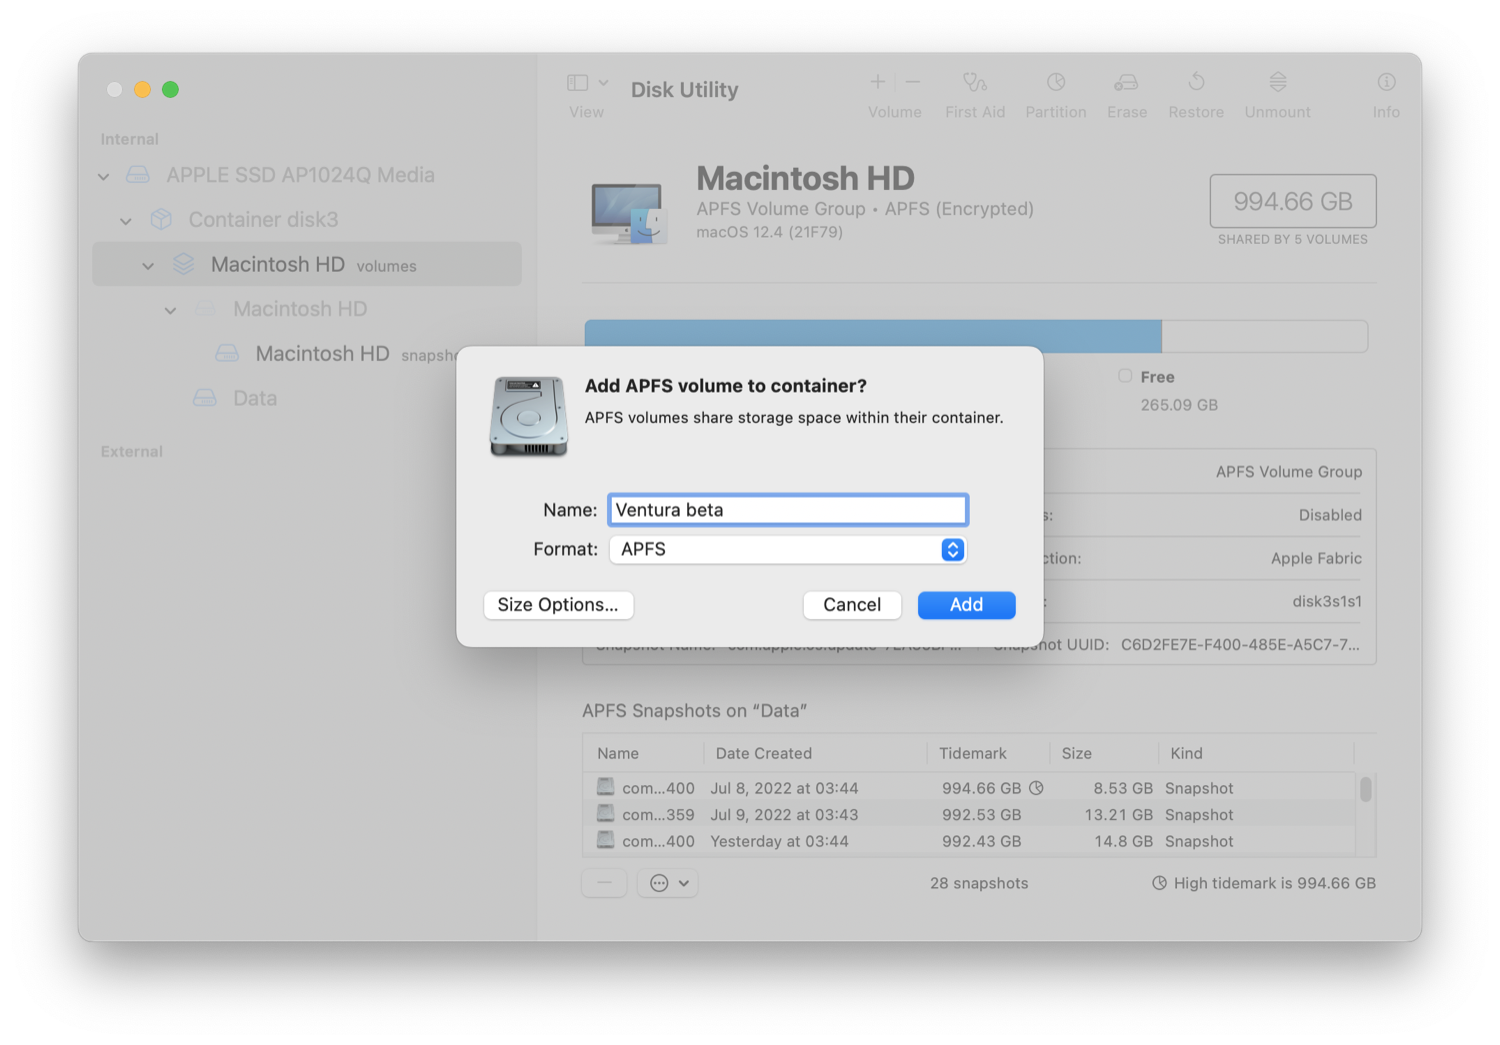1500x1045 pixels.
Task: Cancel the Add APFS volume dialog
Action: point(852,605)
